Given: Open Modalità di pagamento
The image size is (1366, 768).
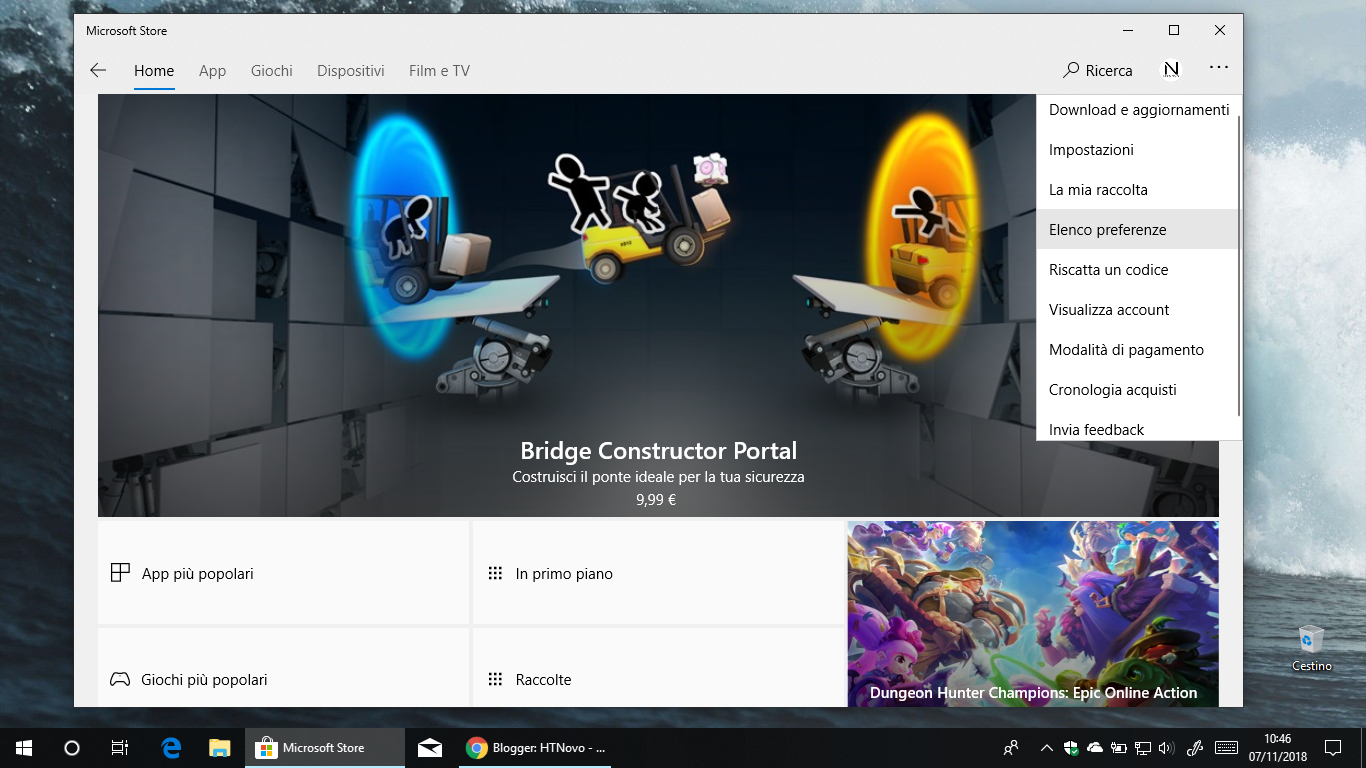Looking at the screenshot, I should point(1138,350).
